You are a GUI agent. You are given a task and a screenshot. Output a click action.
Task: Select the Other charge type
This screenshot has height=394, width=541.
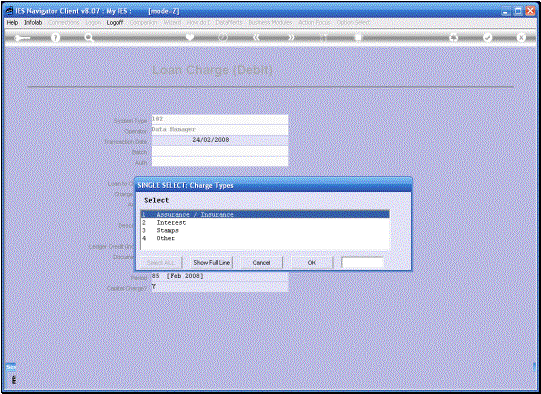tap(265, 238)
